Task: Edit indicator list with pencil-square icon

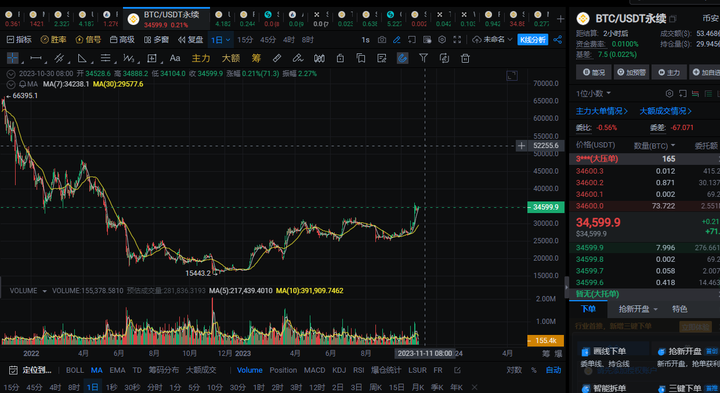Action: click(x=457, y=370)
